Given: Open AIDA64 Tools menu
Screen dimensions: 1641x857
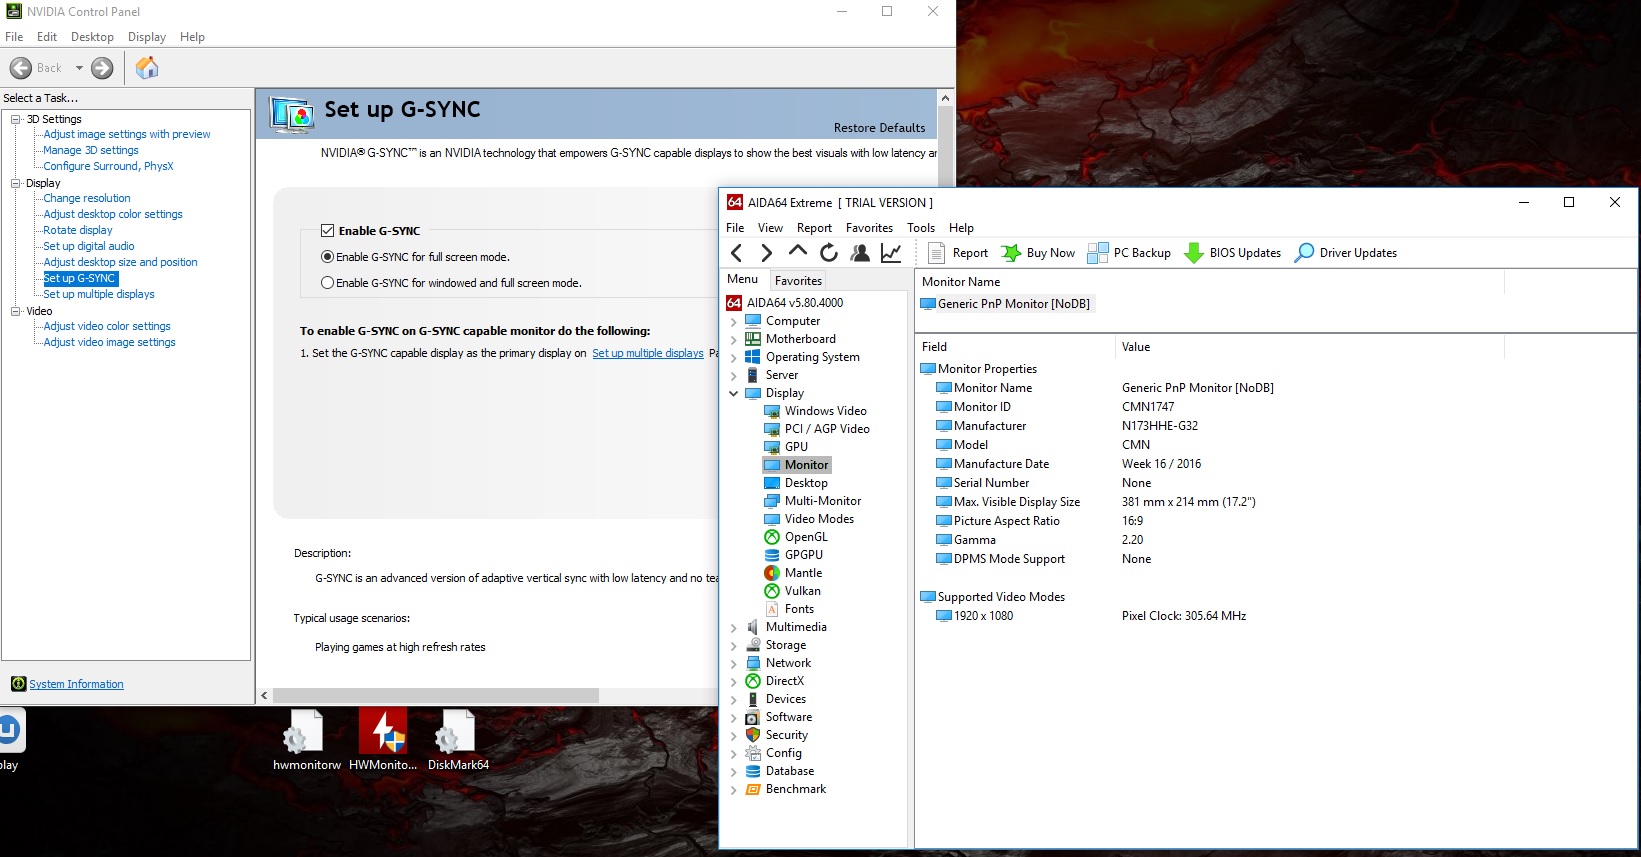Looking at the screenshot, I should [921, 228].
